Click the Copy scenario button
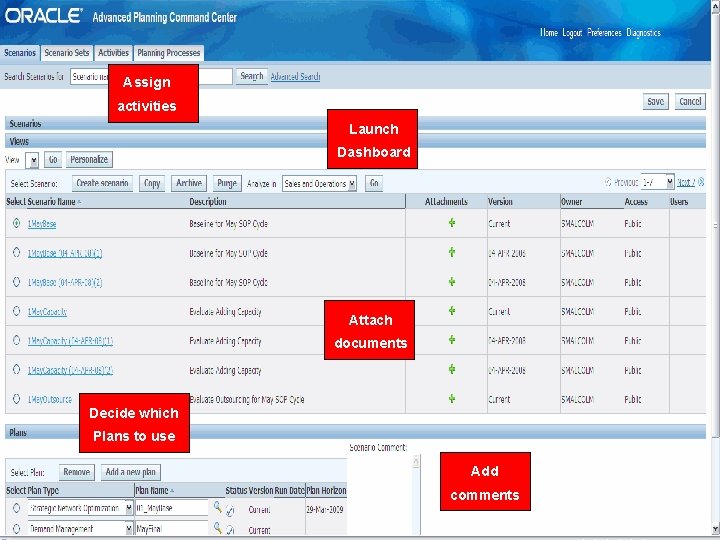720x540 pixels. pos(152,183)
